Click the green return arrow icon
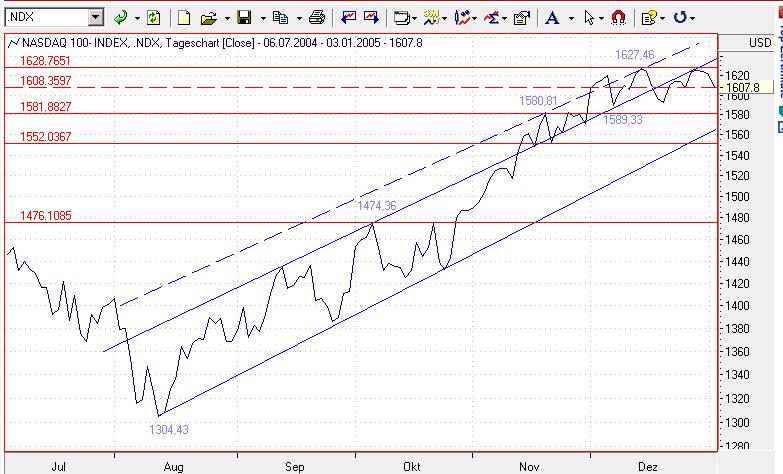 pos(120,18)
